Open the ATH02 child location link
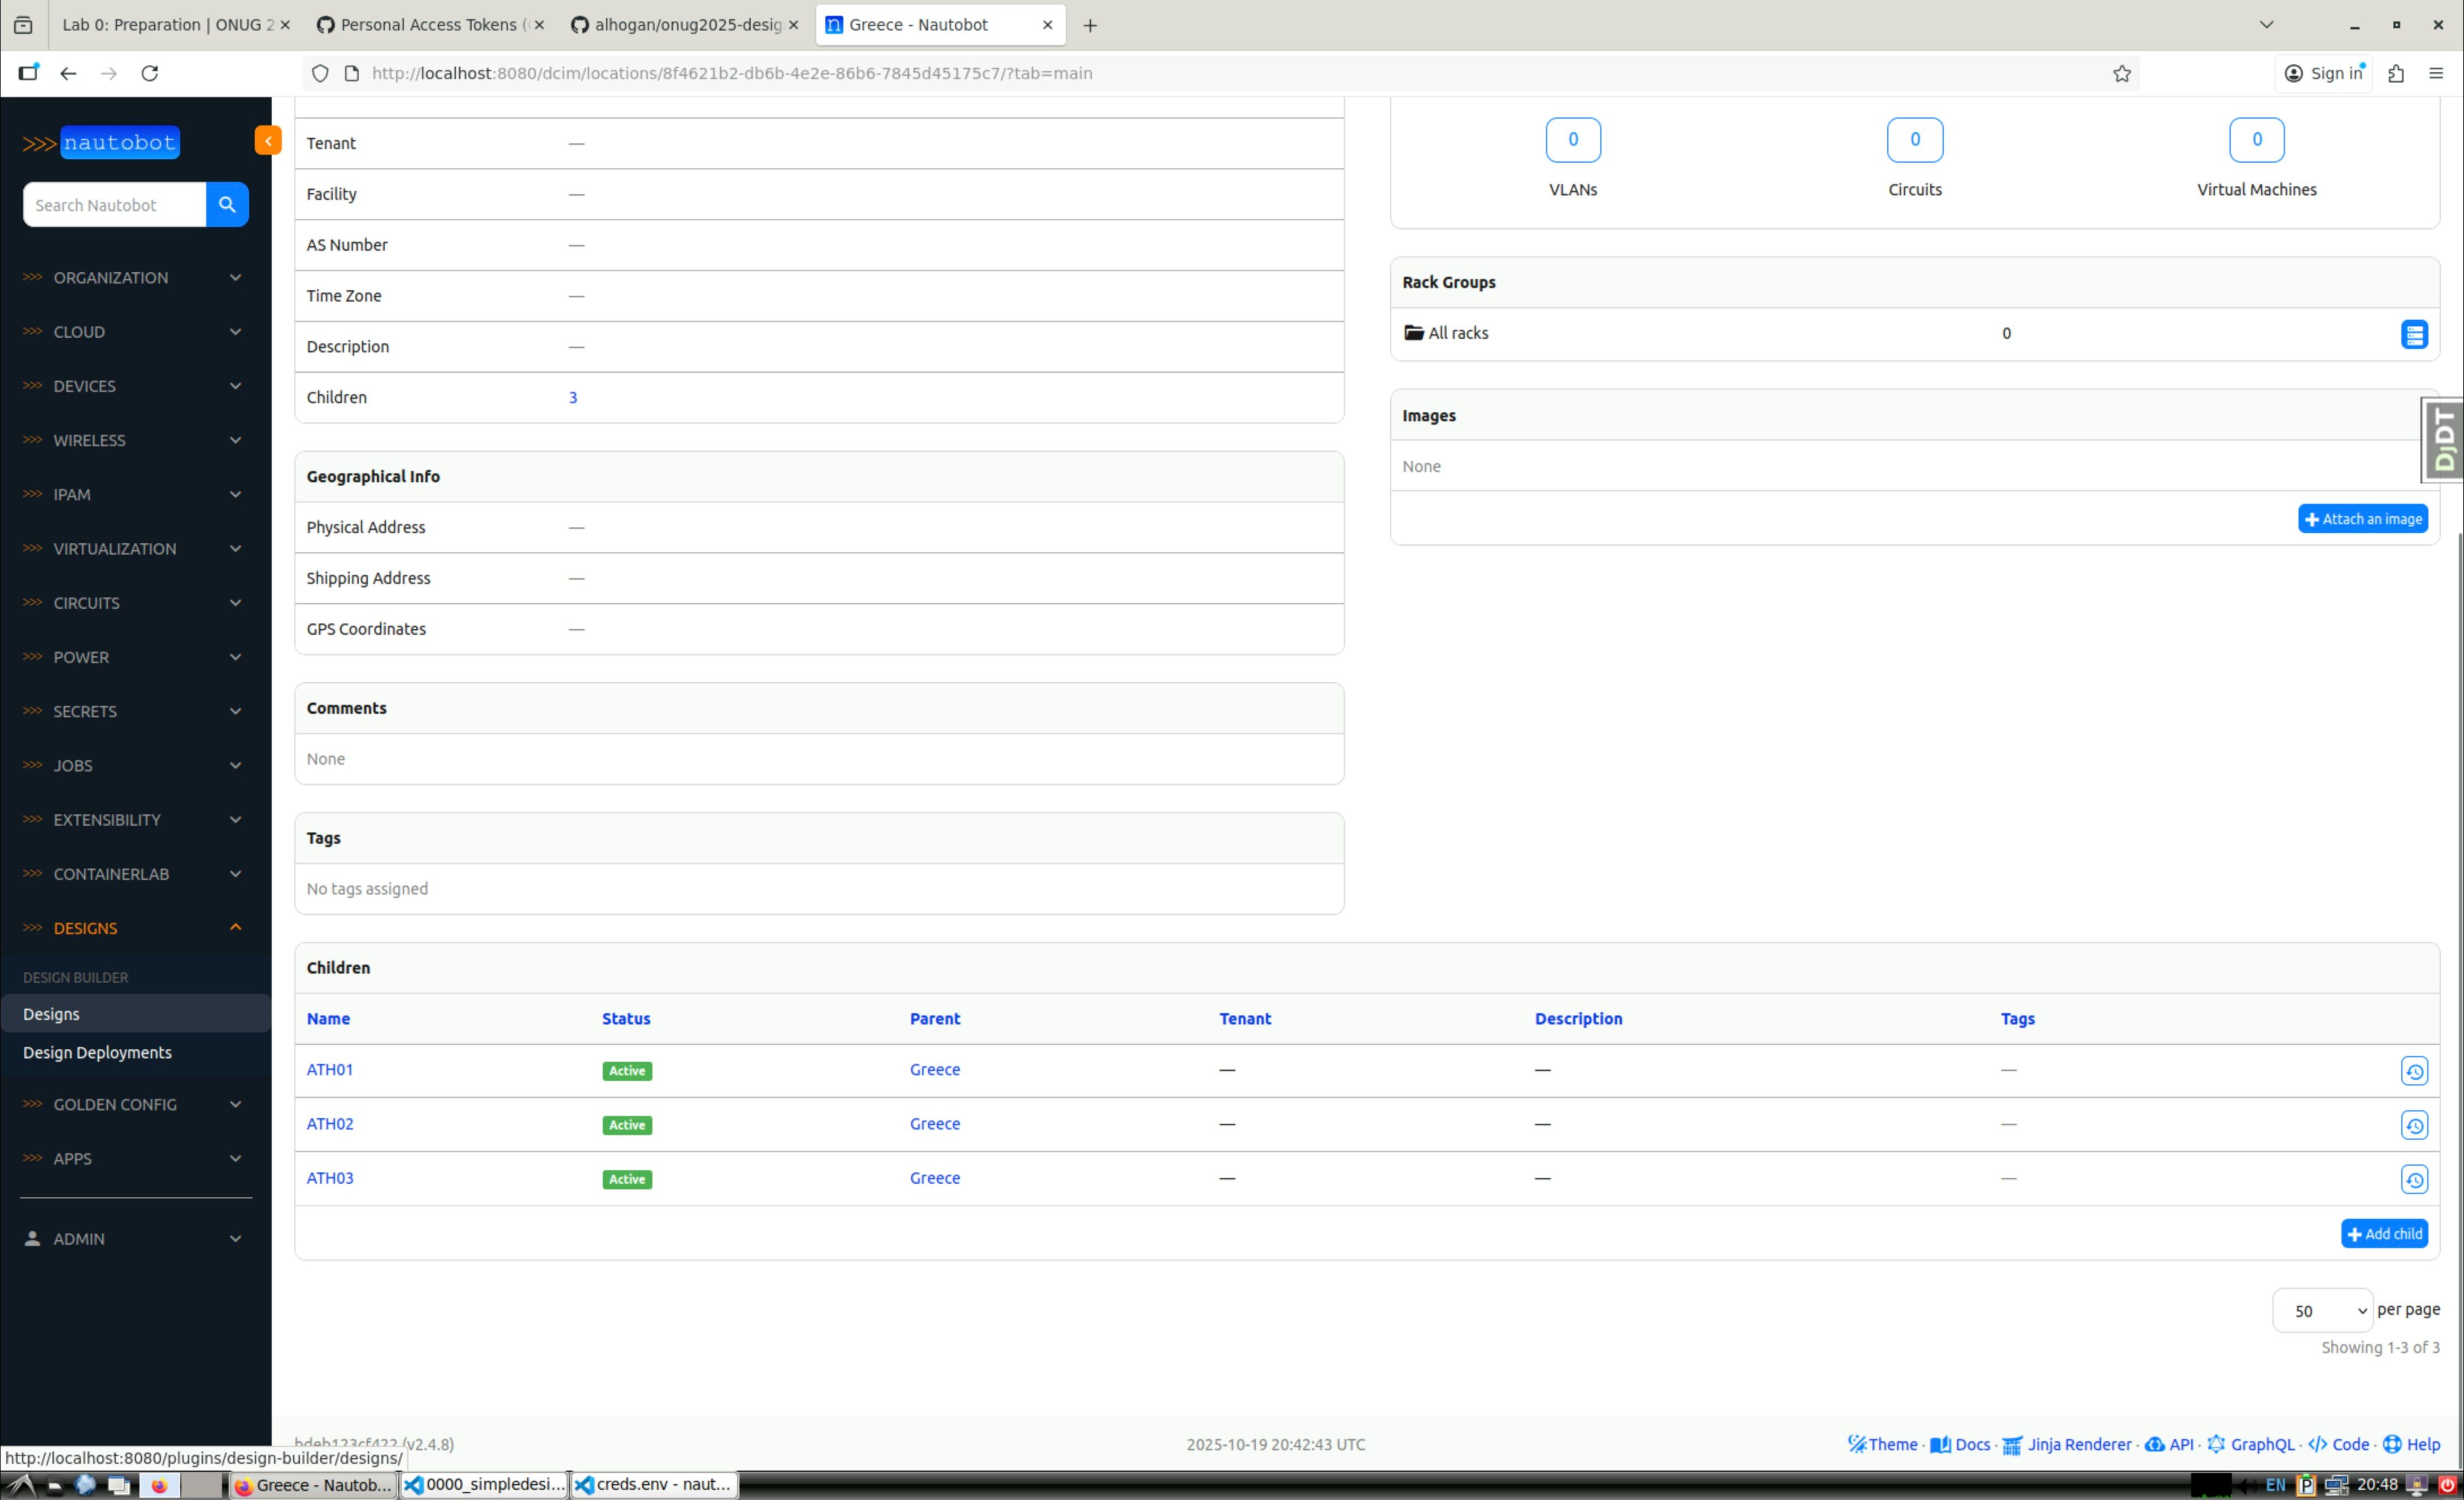Screen dimensions: 2464x1500 329,1123
